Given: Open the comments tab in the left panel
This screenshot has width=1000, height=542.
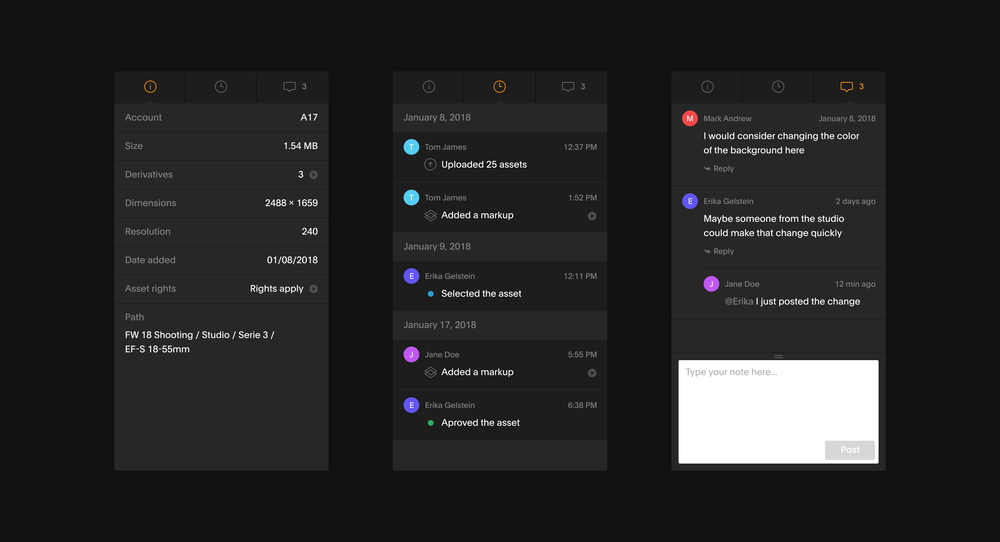Looking at the screenshot, I should click(292, 87).
